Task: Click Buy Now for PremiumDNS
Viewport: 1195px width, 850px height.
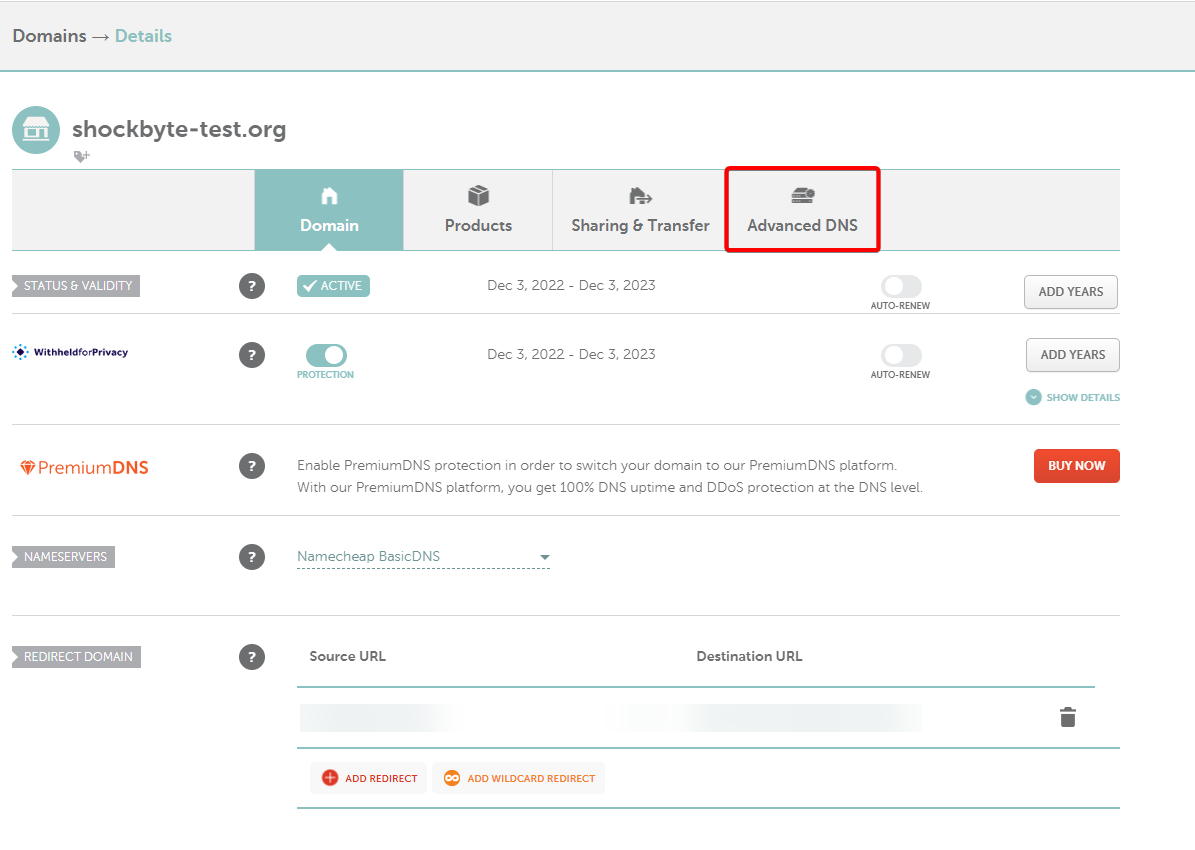Action: pyautogui.click(x=1076, y=465)
